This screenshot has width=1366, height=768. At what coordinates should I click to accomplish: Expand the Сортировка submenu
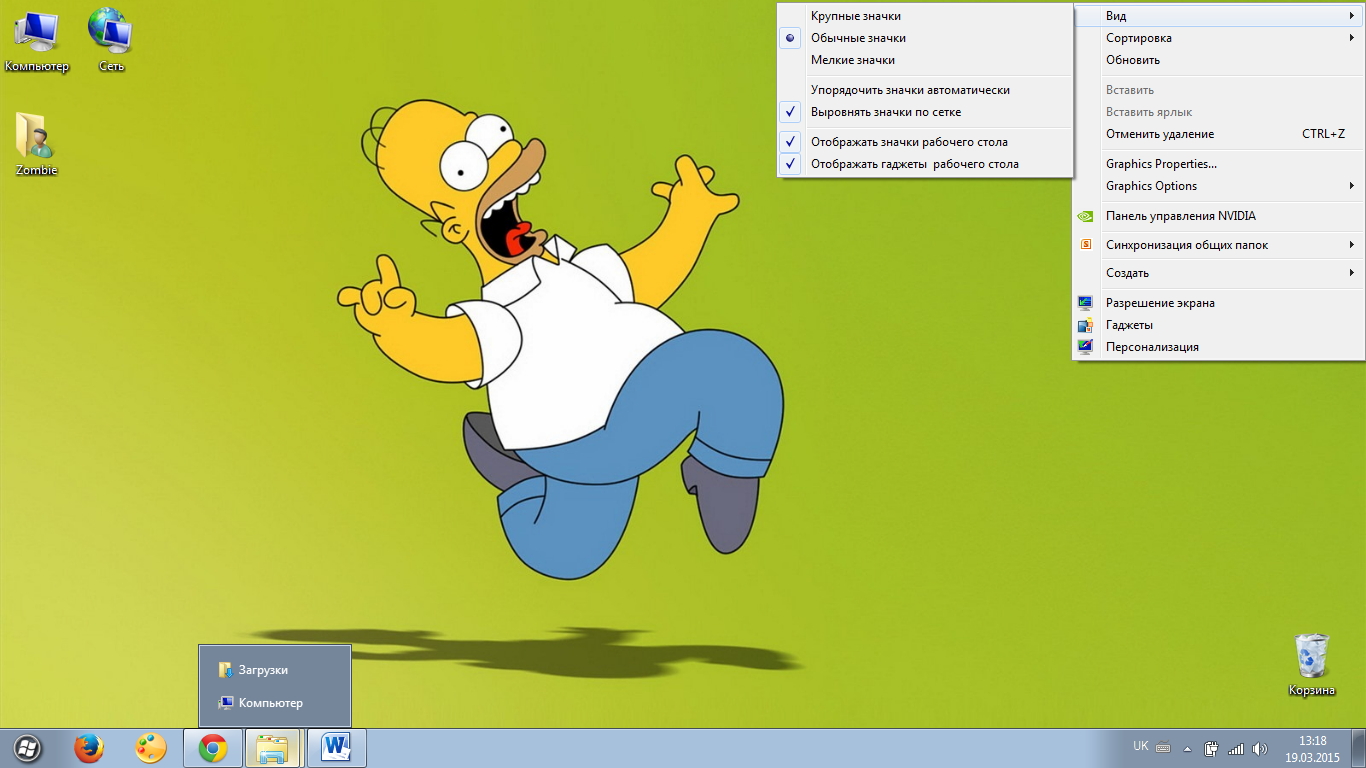1218,38
